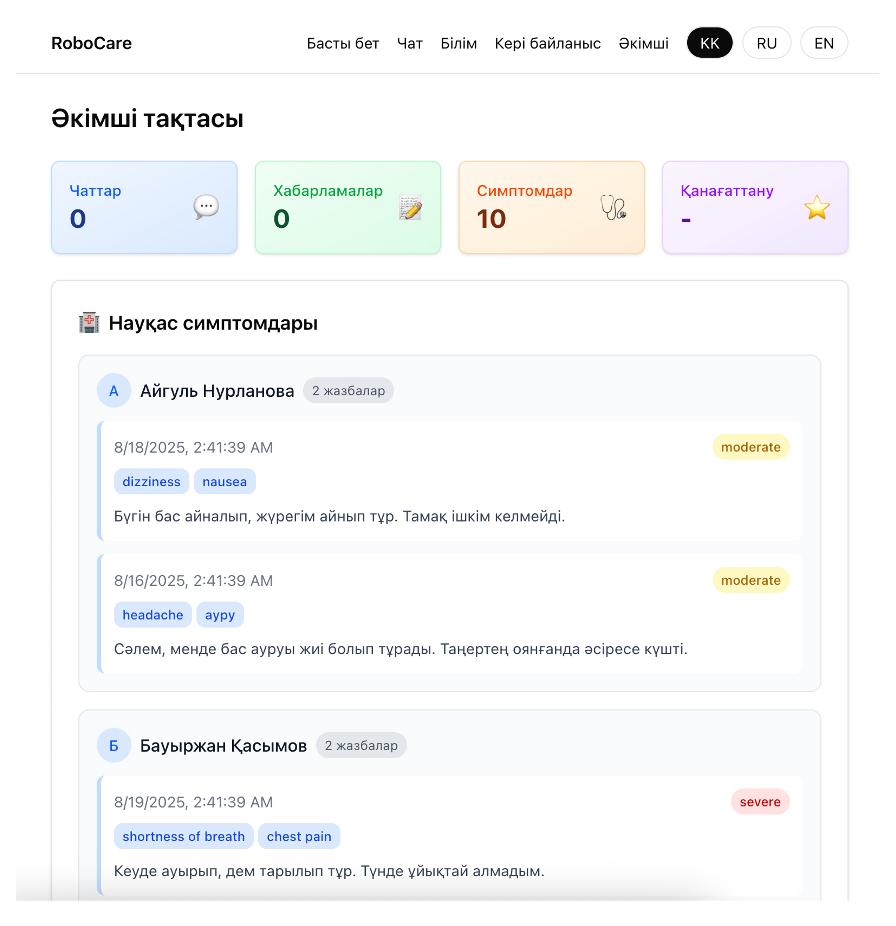Click the timestamp 8/19/2025, 2:41:39 AM

click(193, 802)
